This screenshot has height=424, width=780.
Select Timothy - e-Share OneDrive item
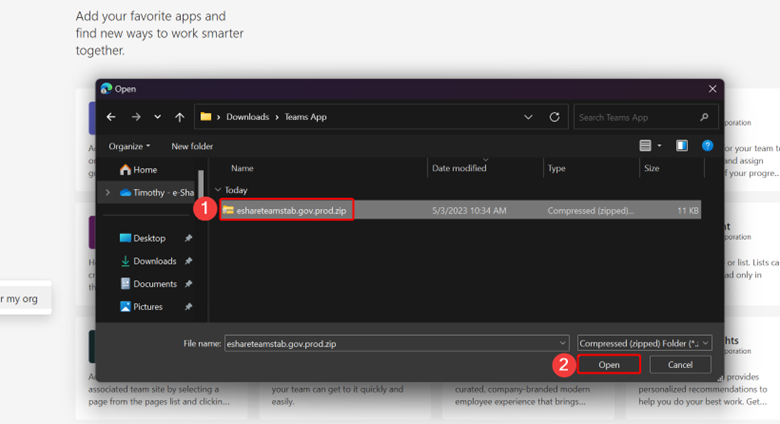point(157,193)
